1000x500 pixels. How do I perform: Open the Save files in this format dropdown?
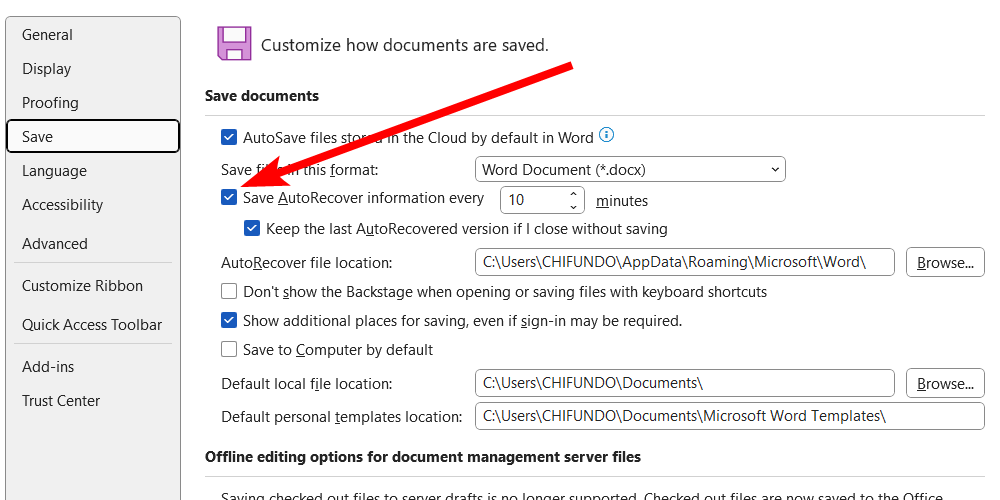pos(630,170)
